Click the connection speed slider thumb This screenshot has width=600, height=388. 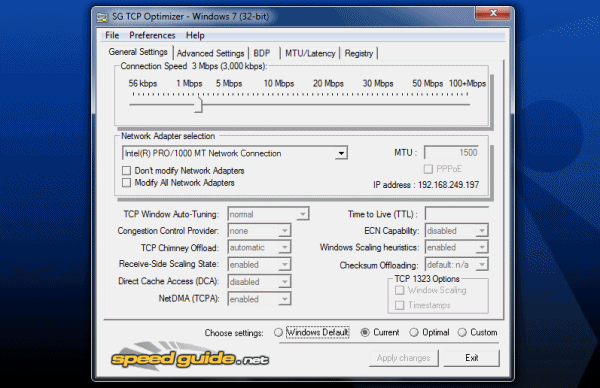[x=199, y=105]
